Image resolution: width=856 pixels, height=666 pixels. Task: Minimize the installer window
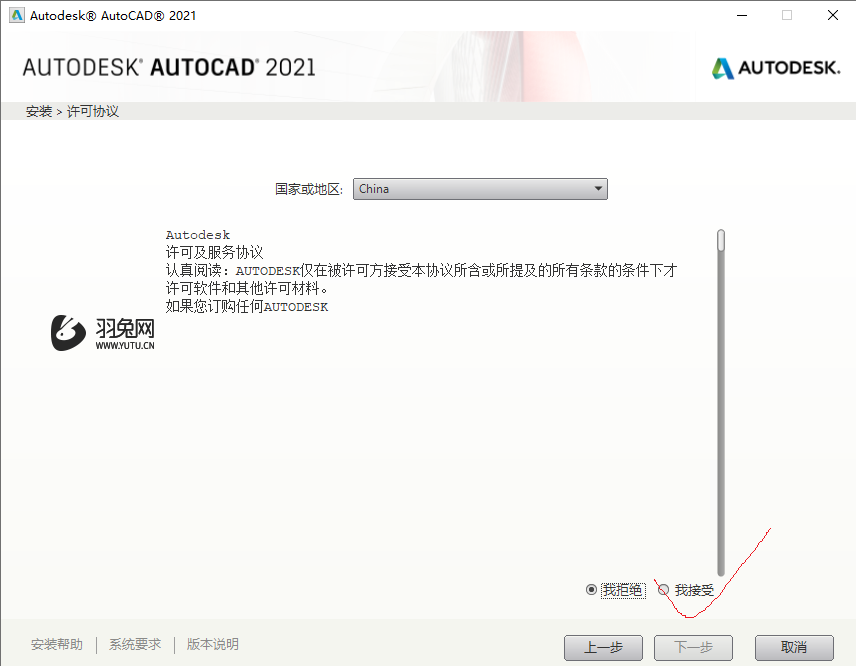[741, 15]
